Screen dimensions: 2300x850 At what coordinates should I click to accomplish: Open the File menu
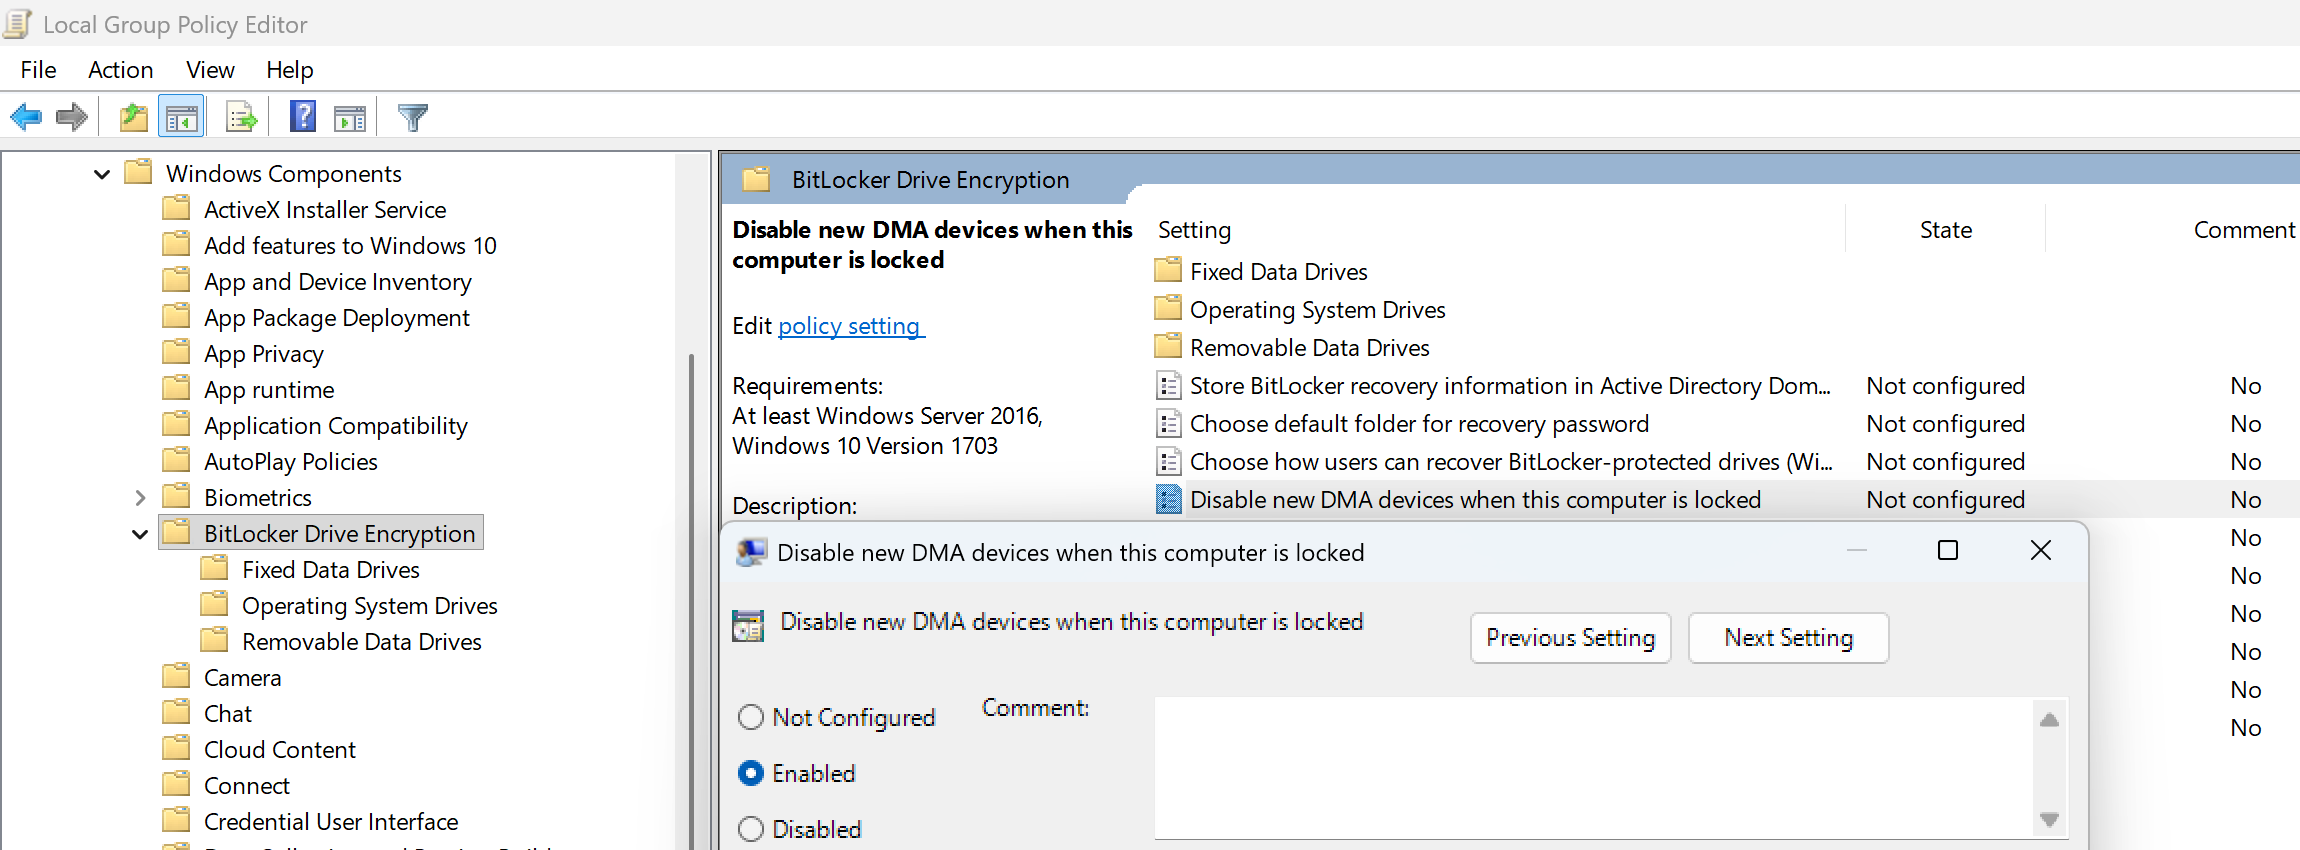point(38,70)
